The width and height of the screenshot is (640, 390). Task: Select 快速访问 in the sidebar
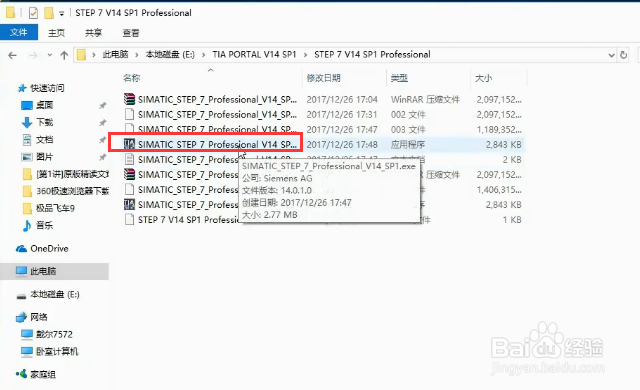click(x=47, y=88)
